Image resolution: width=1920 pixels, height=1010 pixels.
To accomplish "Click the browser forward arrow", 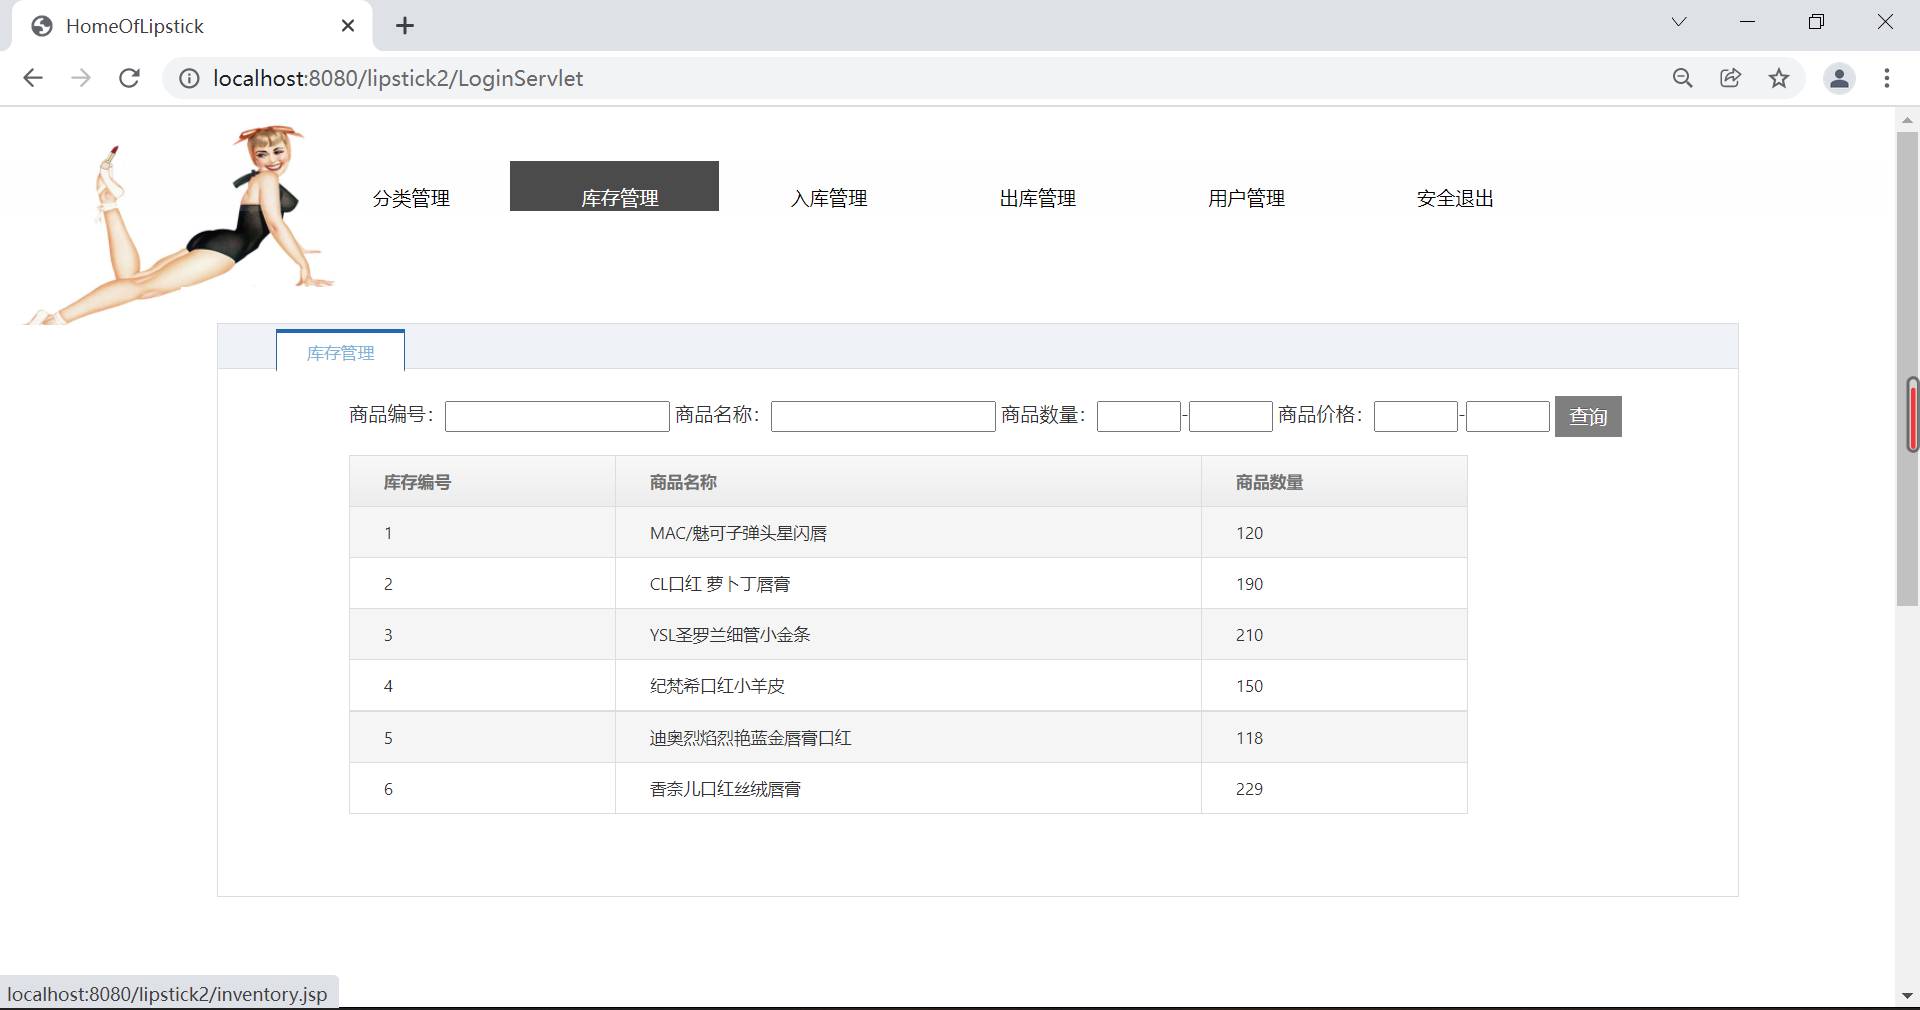I will (x=81, y=78).
